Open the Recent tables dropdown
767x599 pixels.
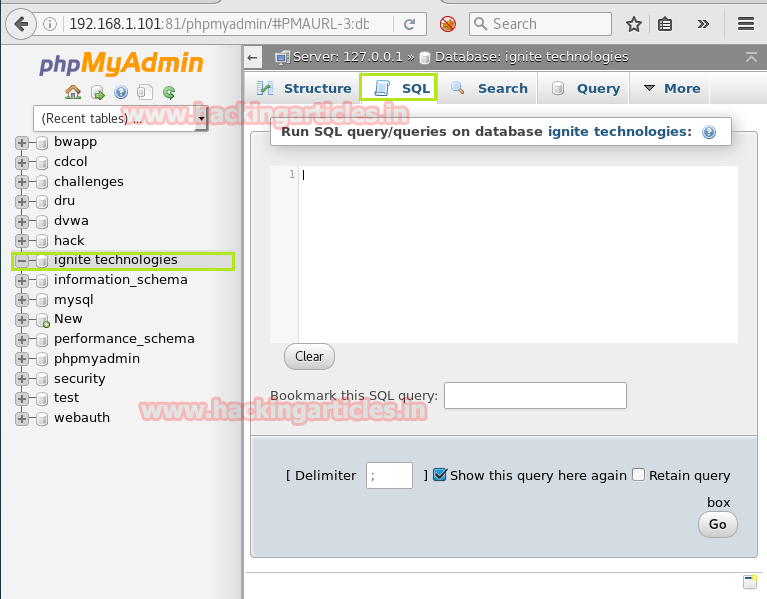120,118
